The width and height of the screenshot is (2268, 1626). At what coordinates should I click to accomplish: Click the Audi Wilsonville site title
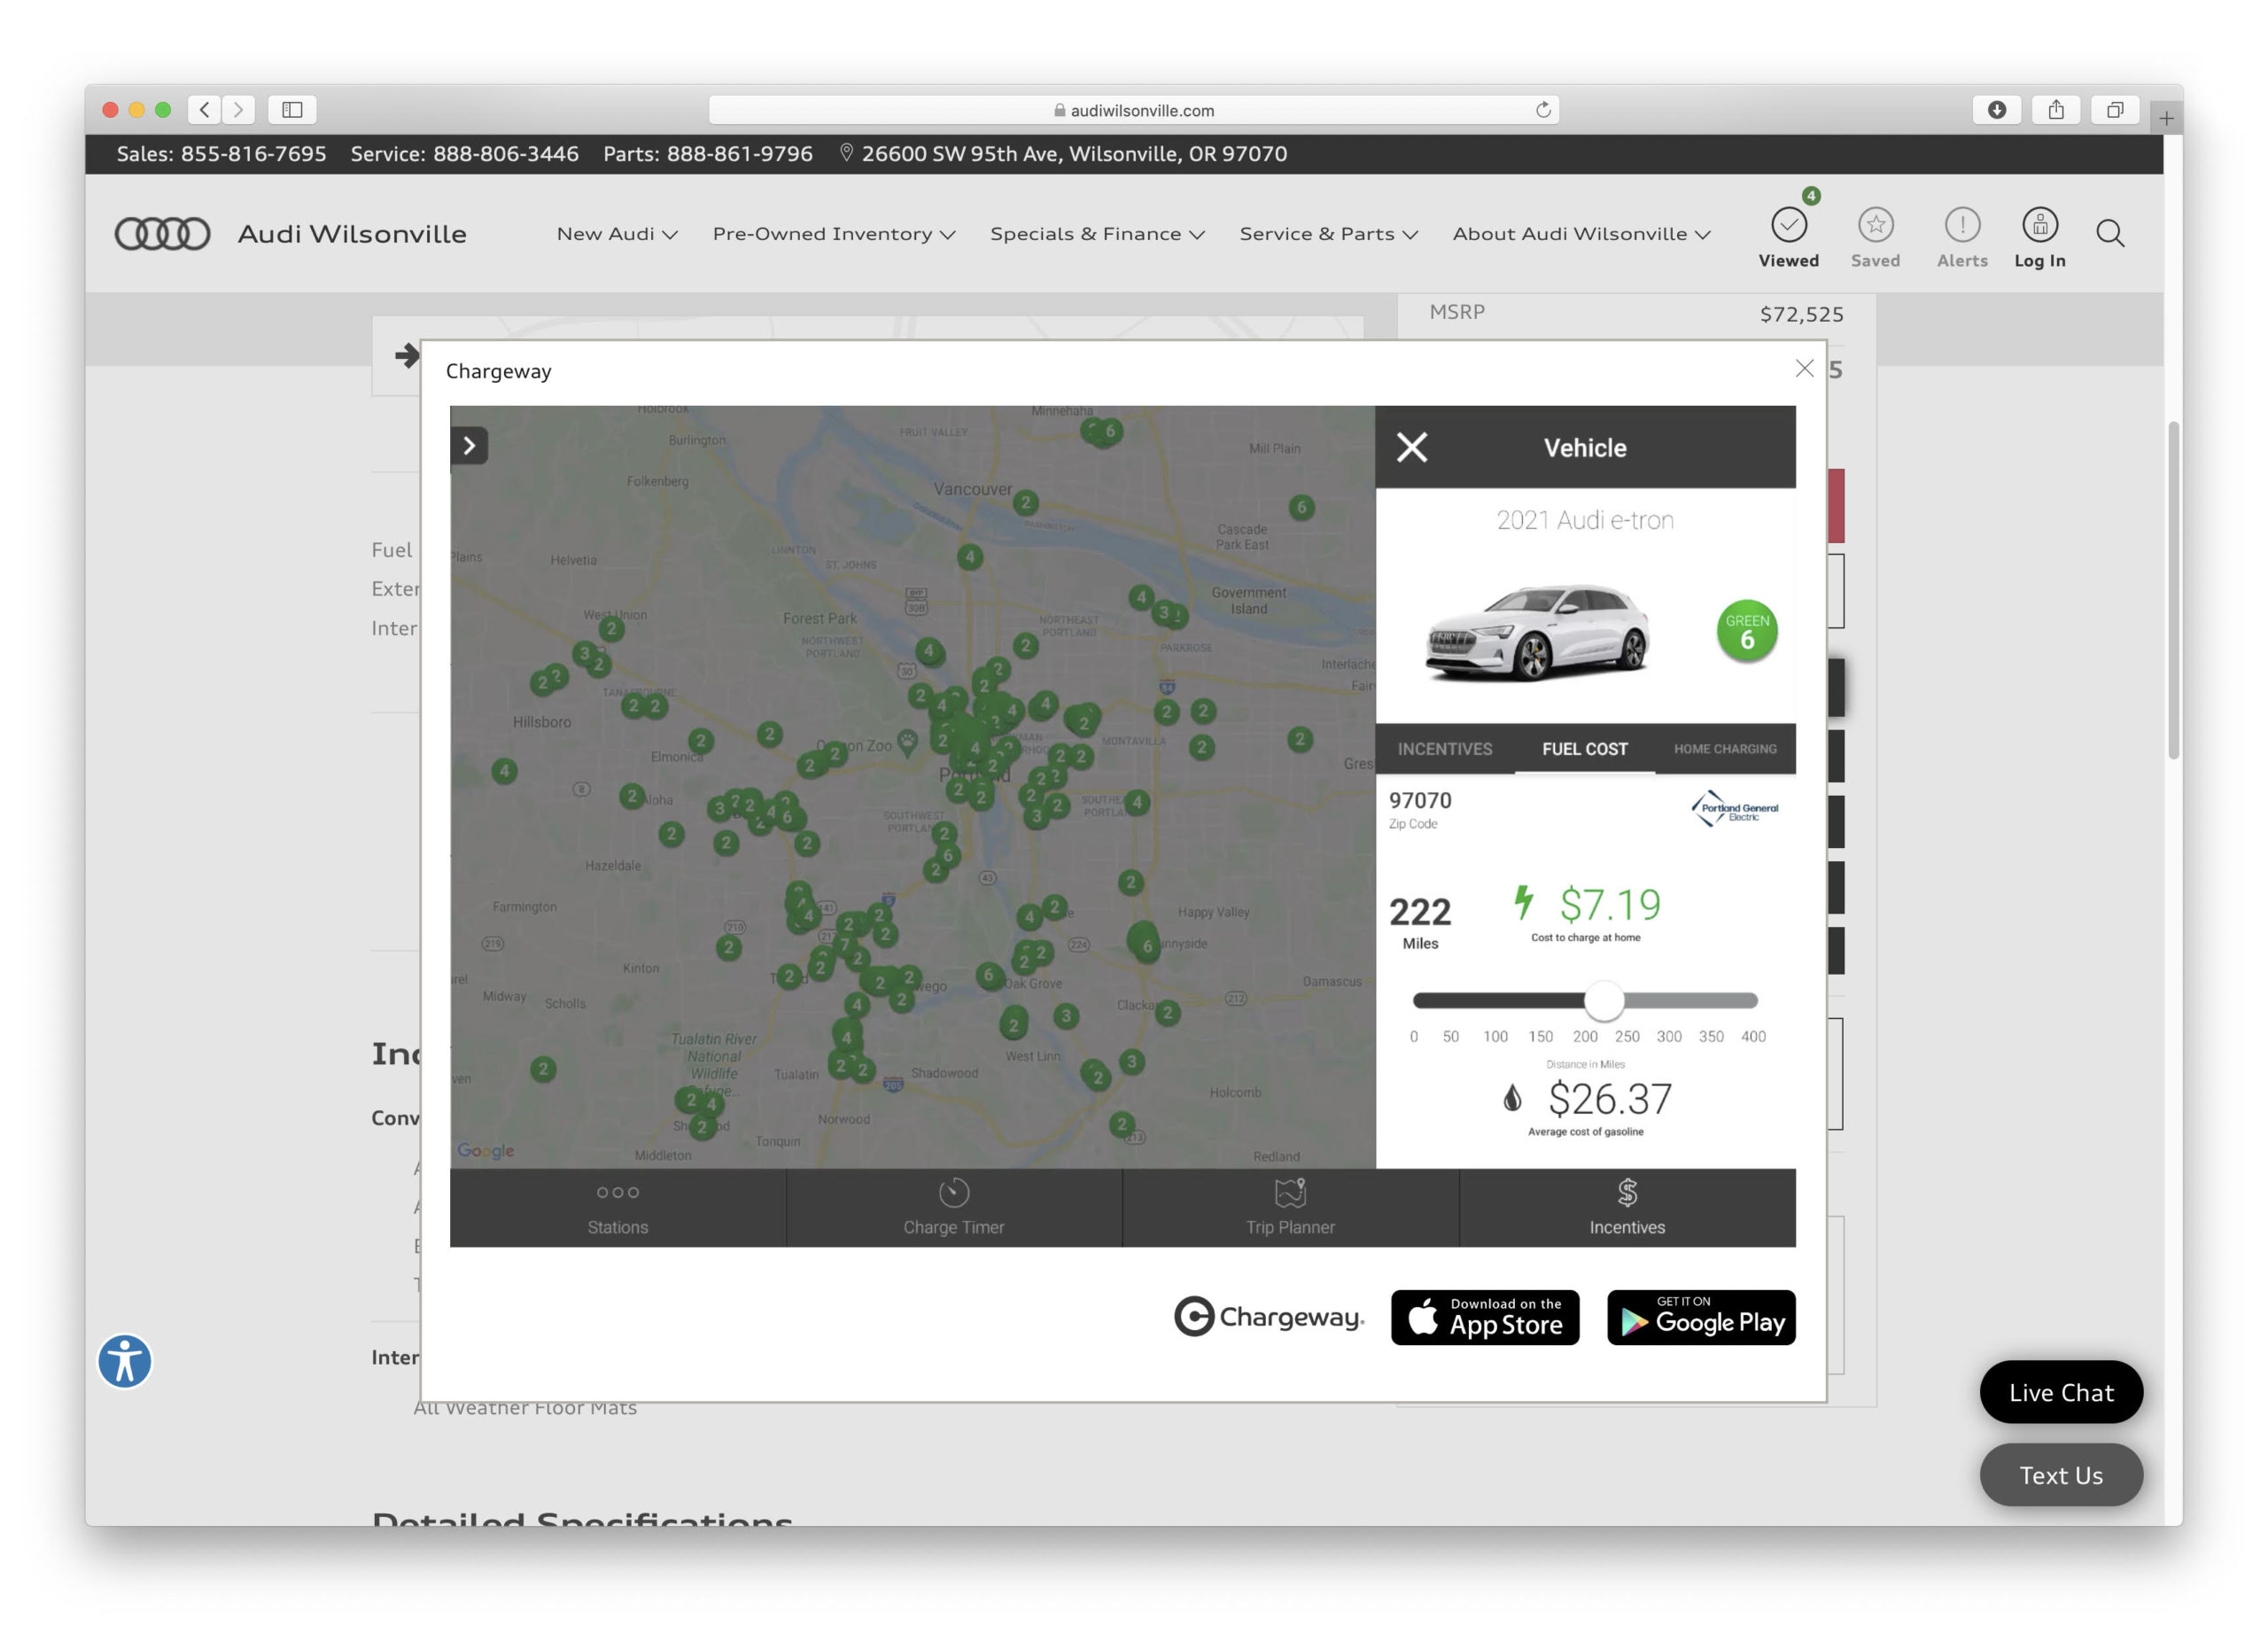tap(352, 234)
